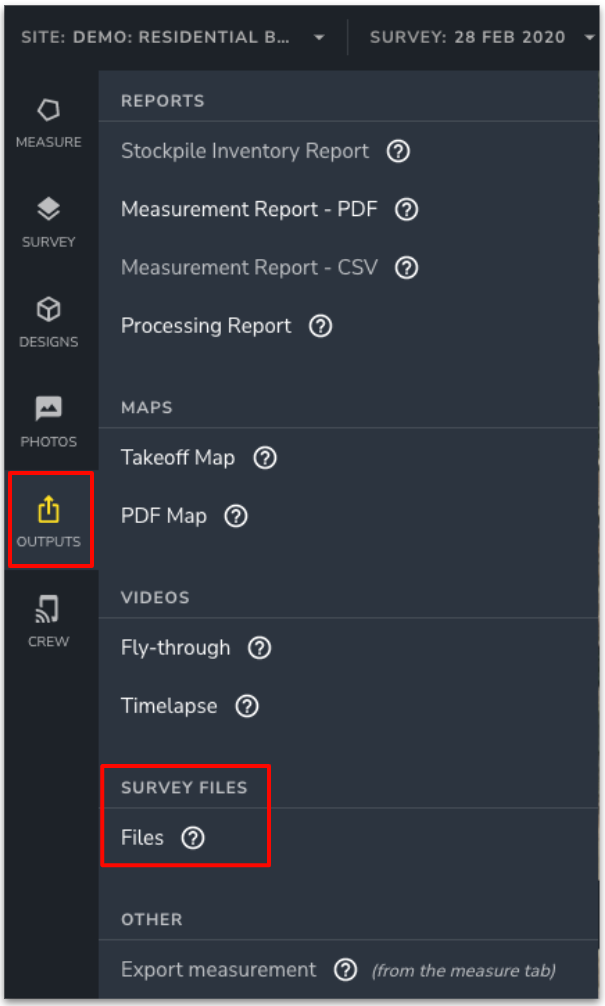Click the Takeoff Map help icon

(264, 457)
